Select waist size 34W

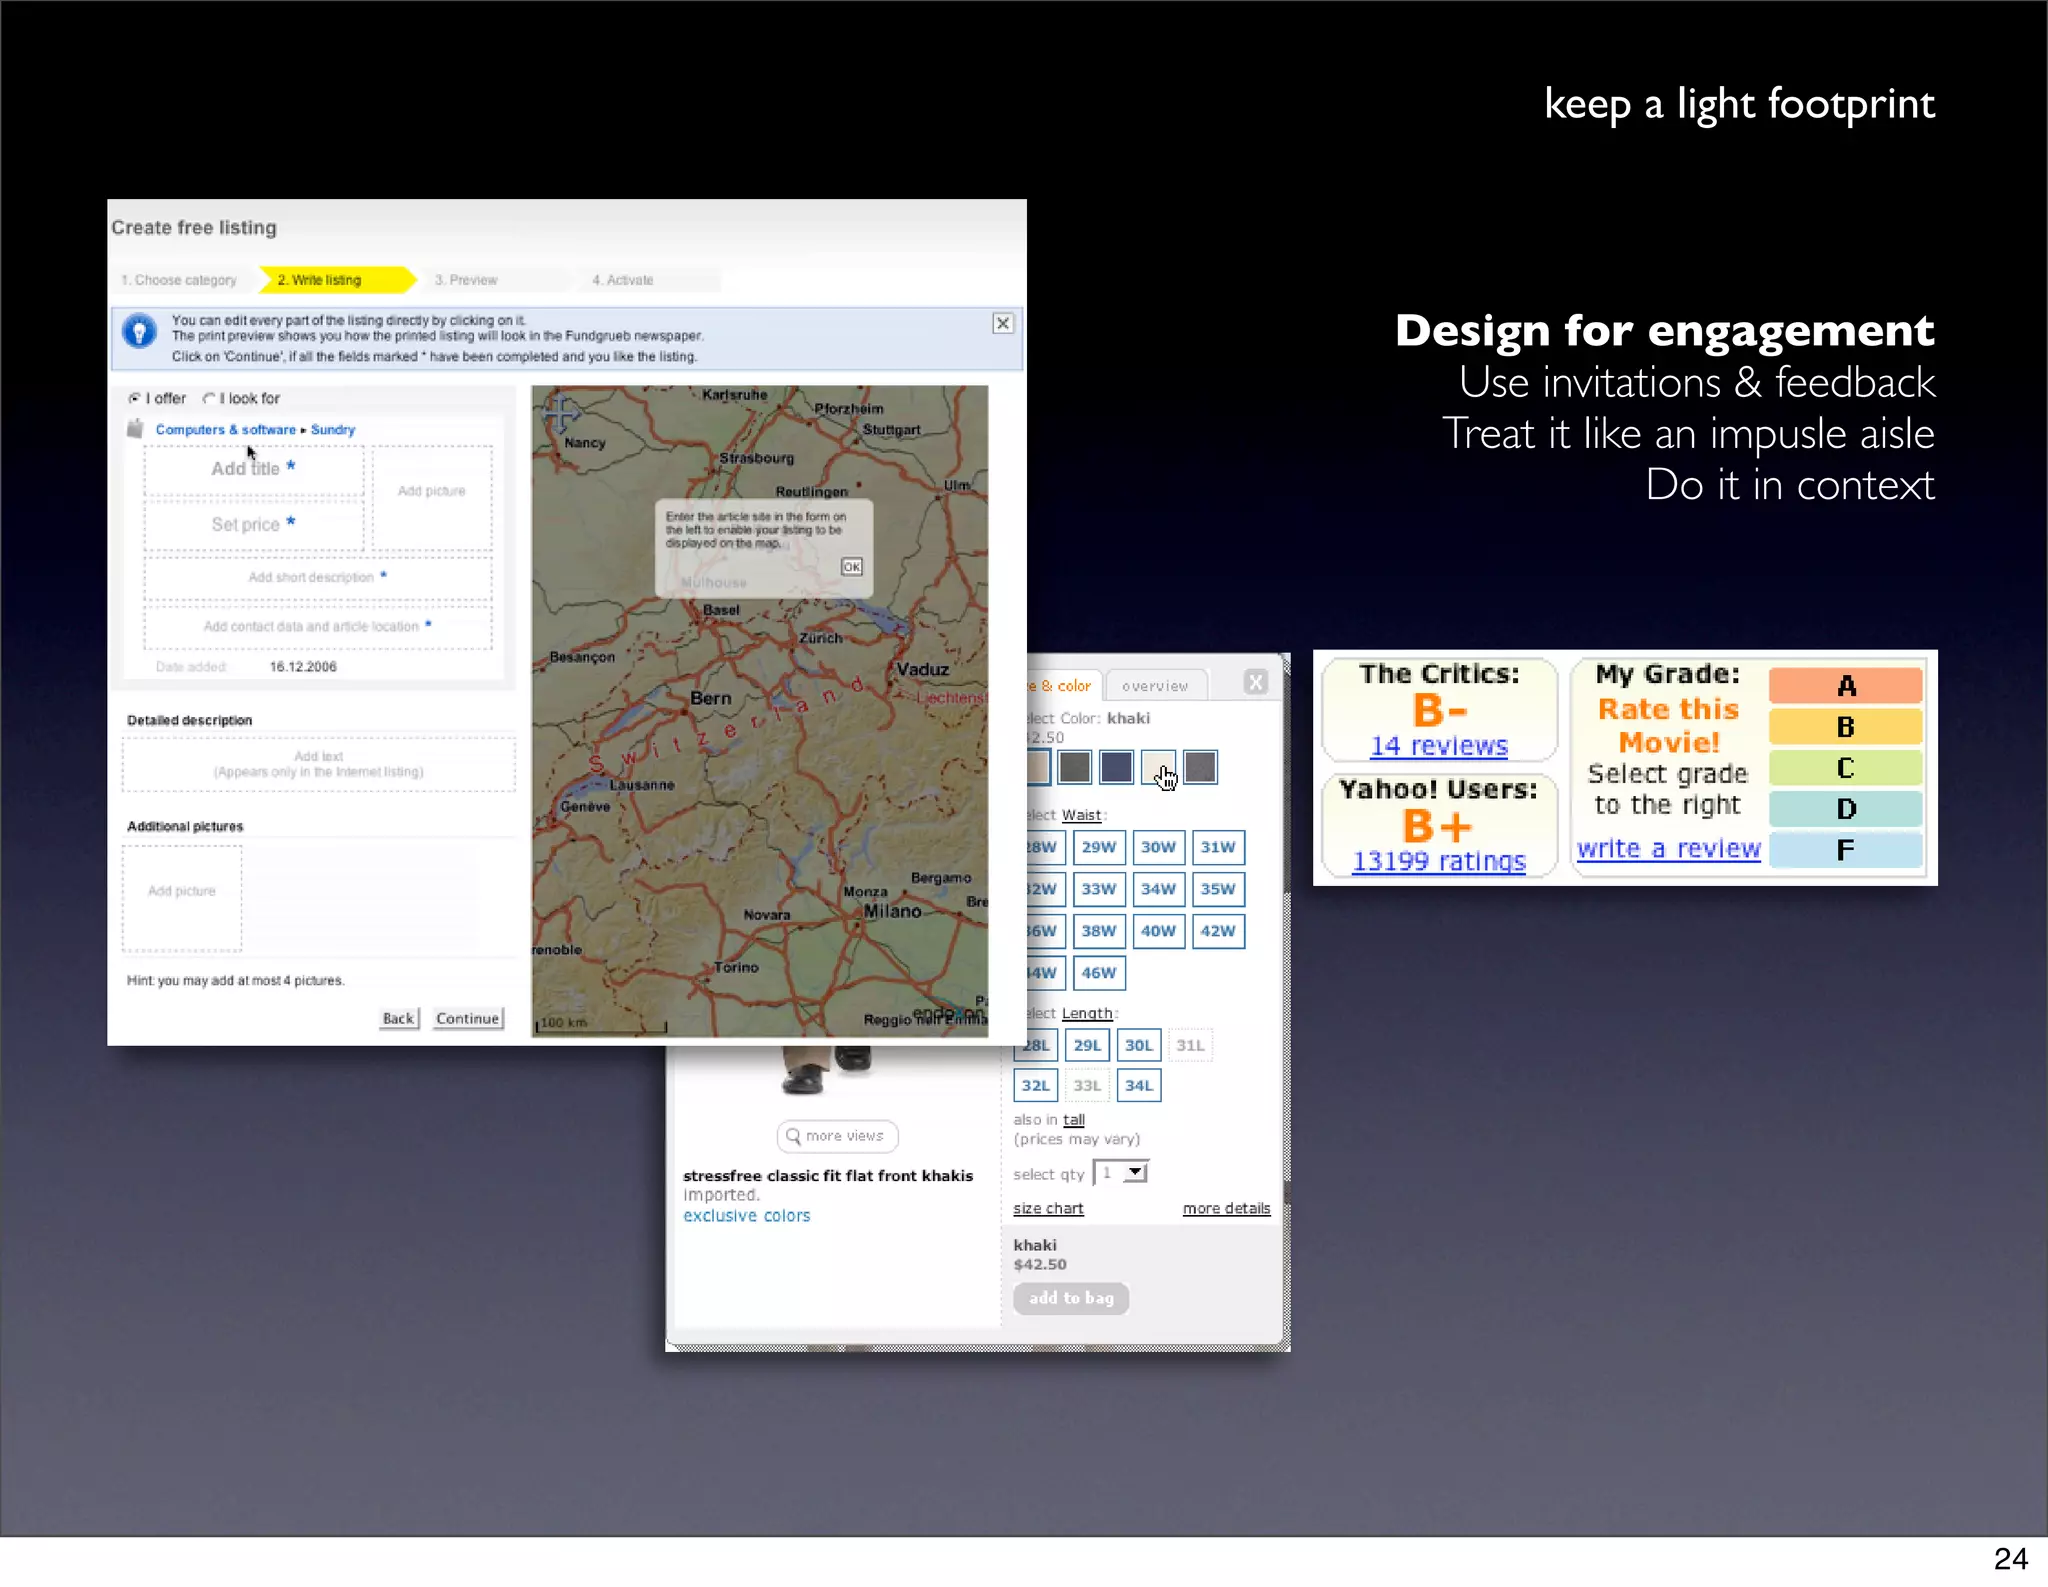tap(1158, 889)
